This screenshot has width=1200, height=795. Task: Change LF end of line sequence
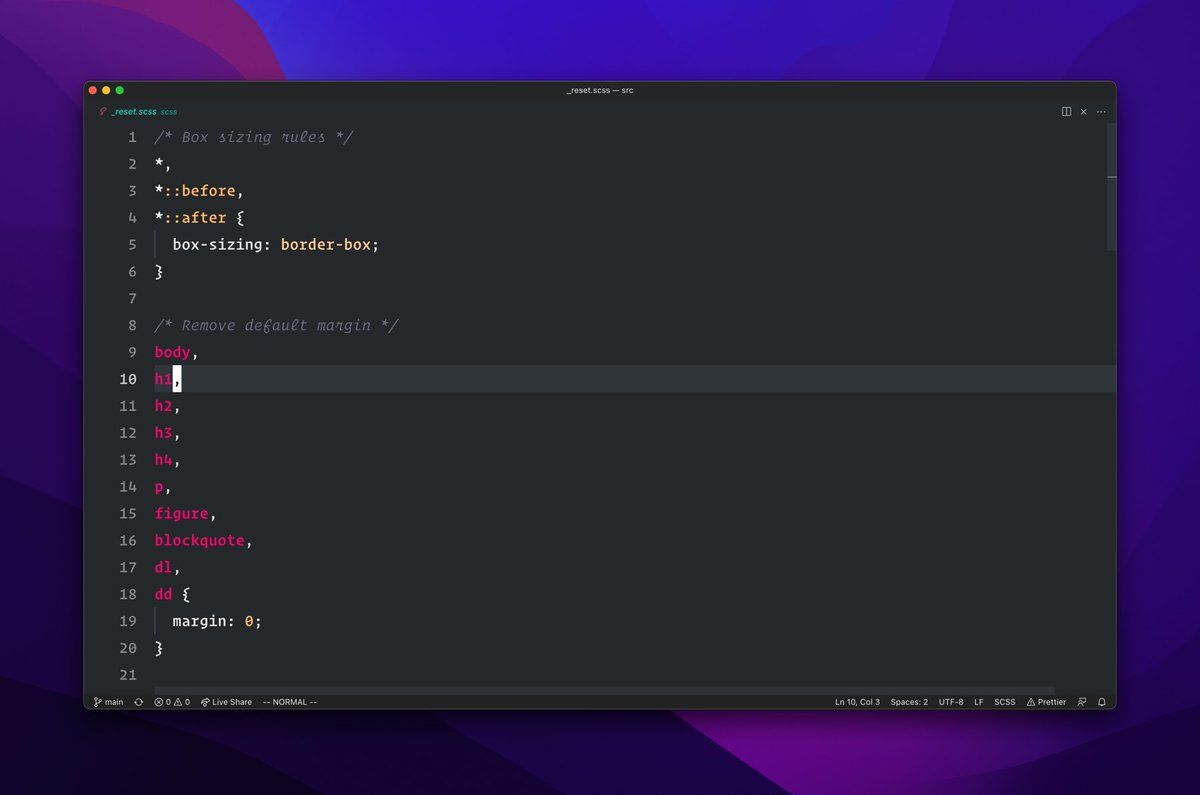point(979,702)
